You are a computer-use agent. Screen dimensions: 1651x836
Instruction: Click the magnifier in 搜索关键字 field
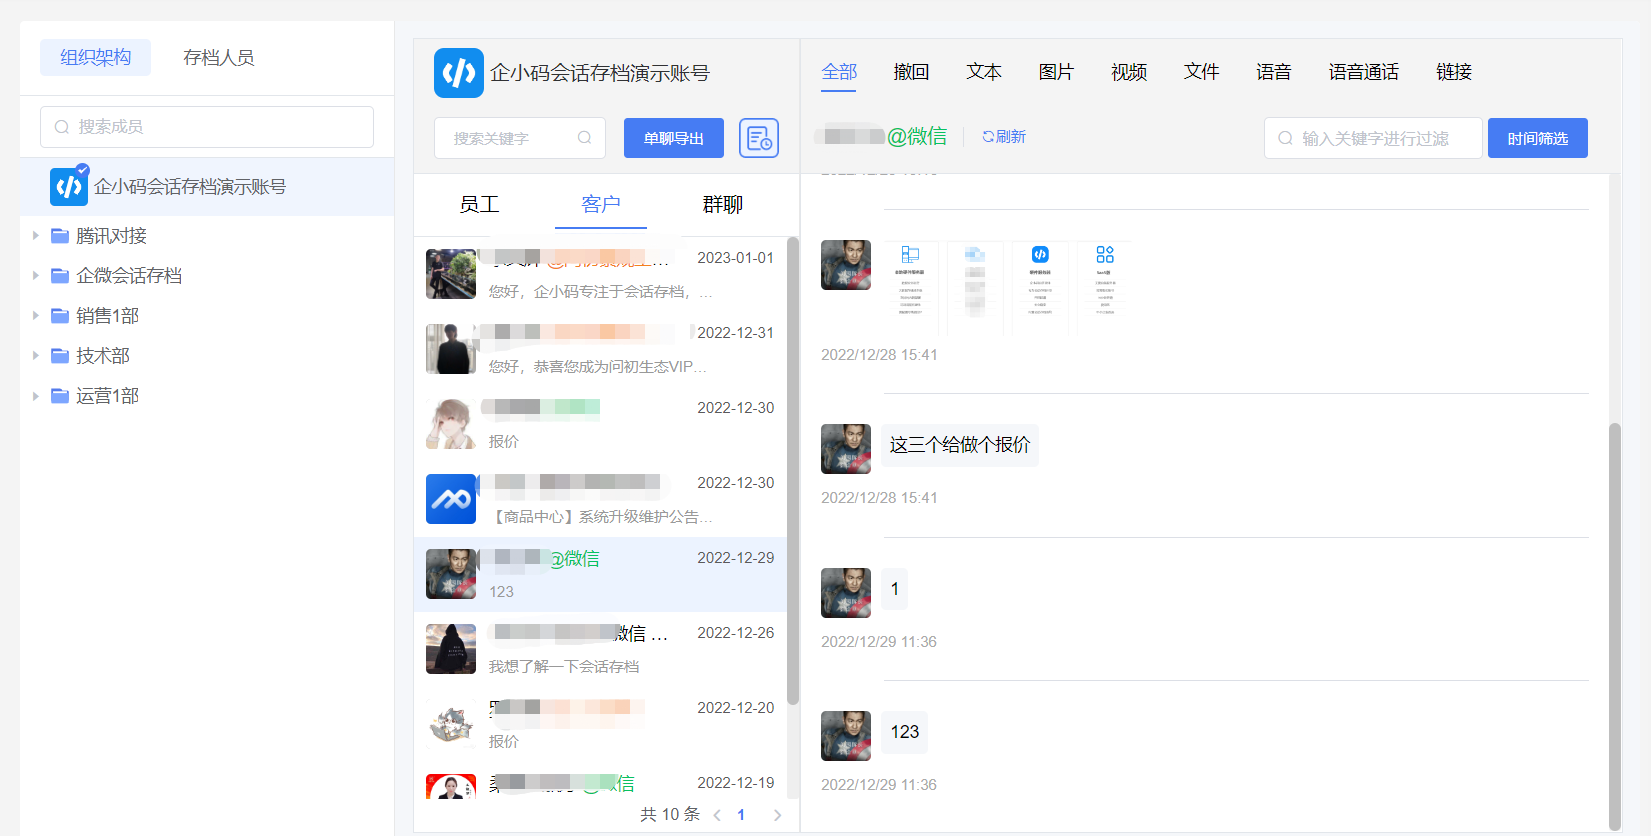coord(585,138)
